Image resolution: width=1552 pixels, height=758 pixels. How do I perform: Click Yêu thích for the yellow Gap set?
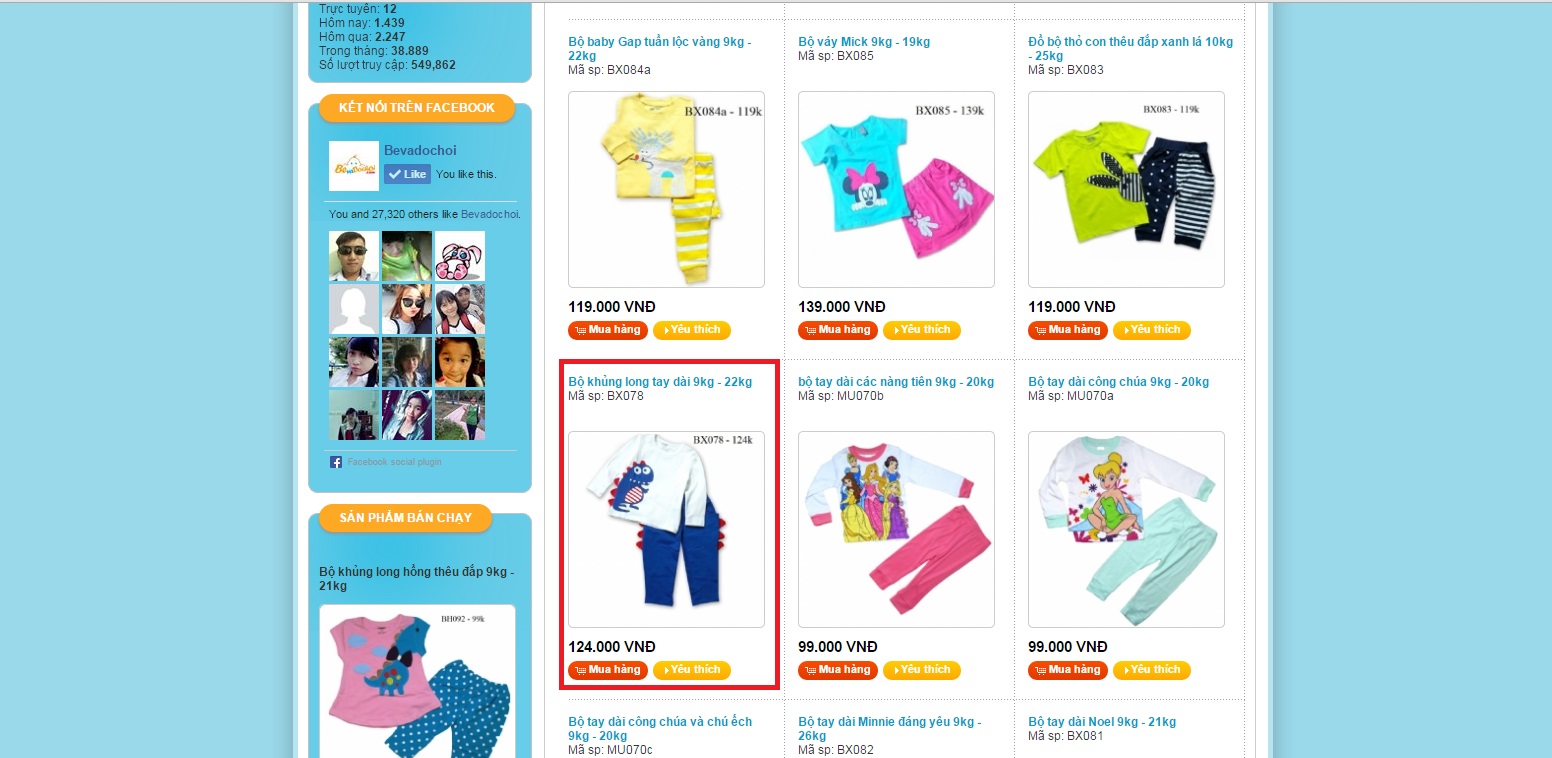[x=692, y=330]
